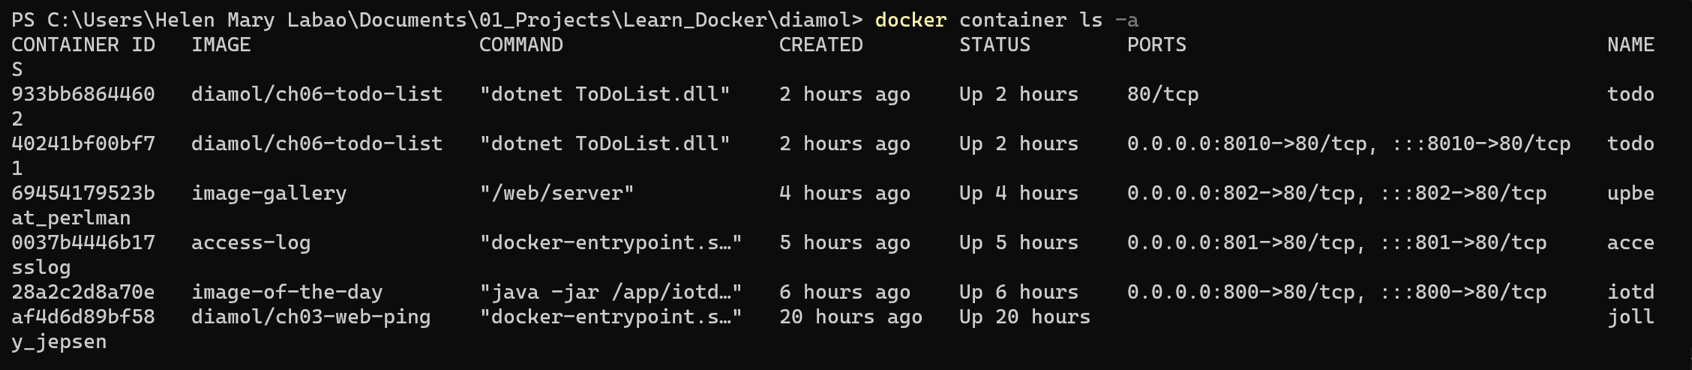
Task: Select container ID 40241bf00bf7
Action: (83, 144)
